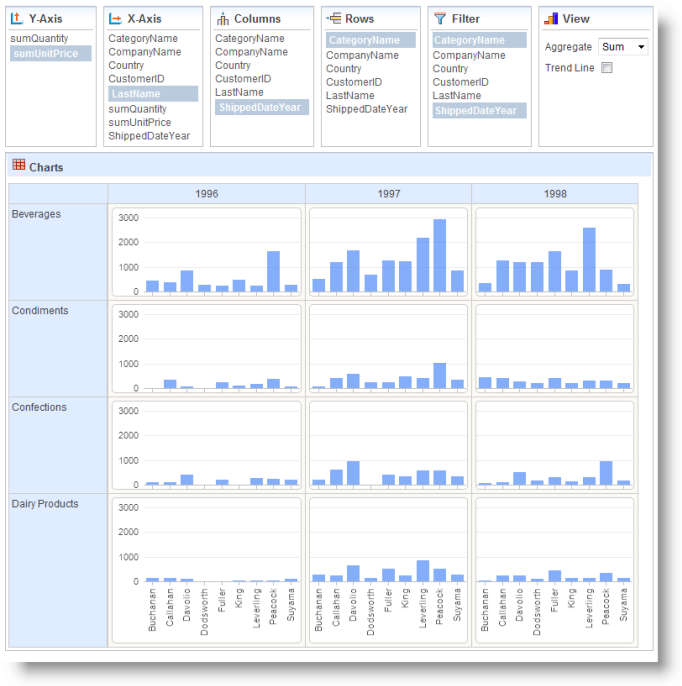Click the Charts panel title
Screen dimensions: 682x686
(x=46, y=167)
